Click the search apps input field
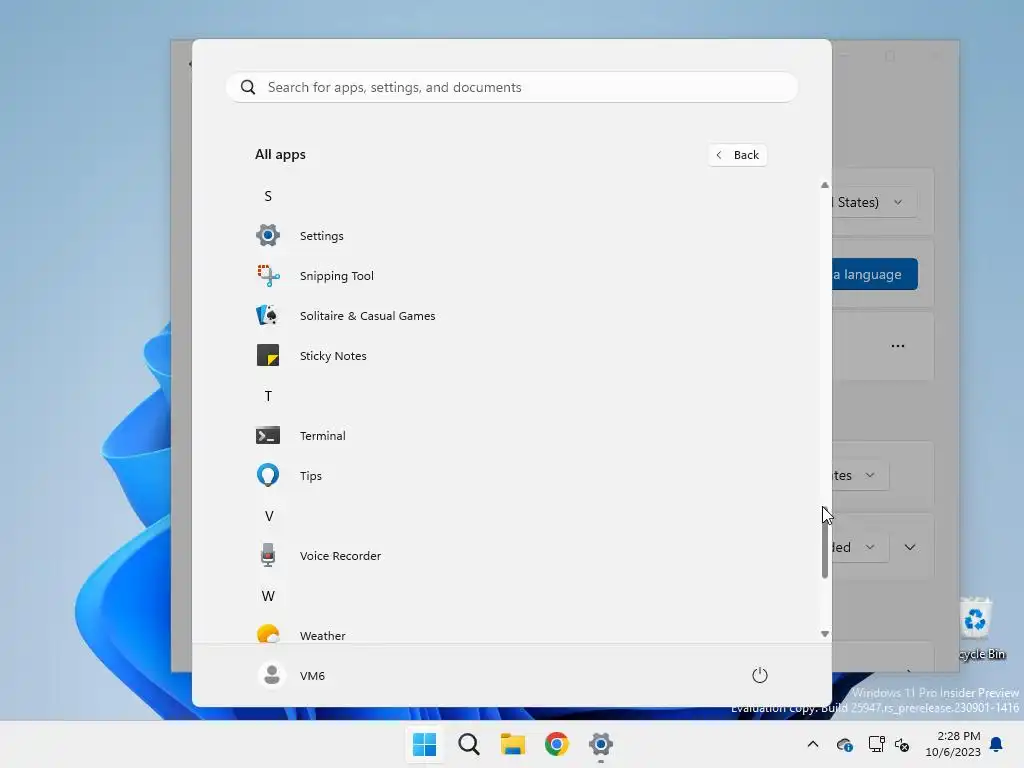The image size is (1024, 768). (x=512, y=88)
